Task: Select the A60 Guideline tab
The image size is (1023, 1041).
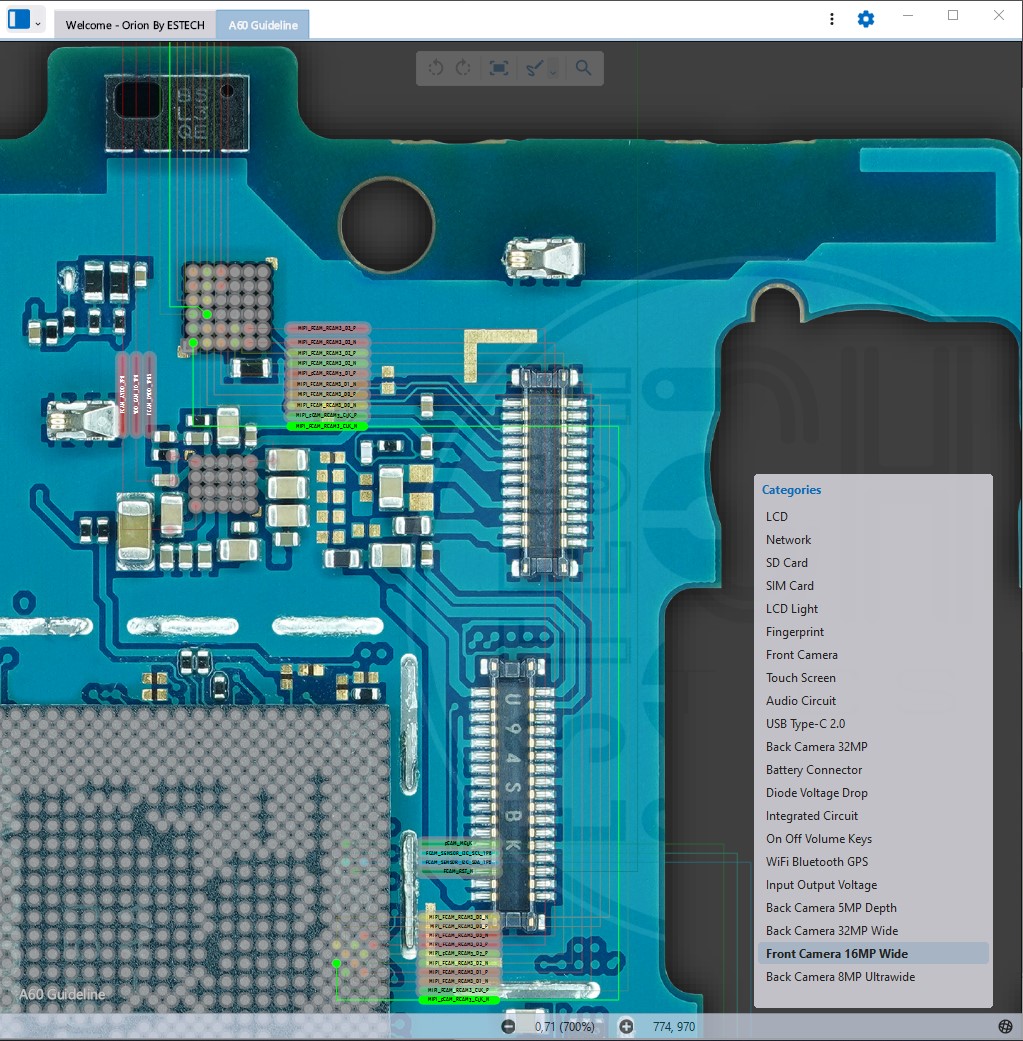Action: [x=263, y=25]
